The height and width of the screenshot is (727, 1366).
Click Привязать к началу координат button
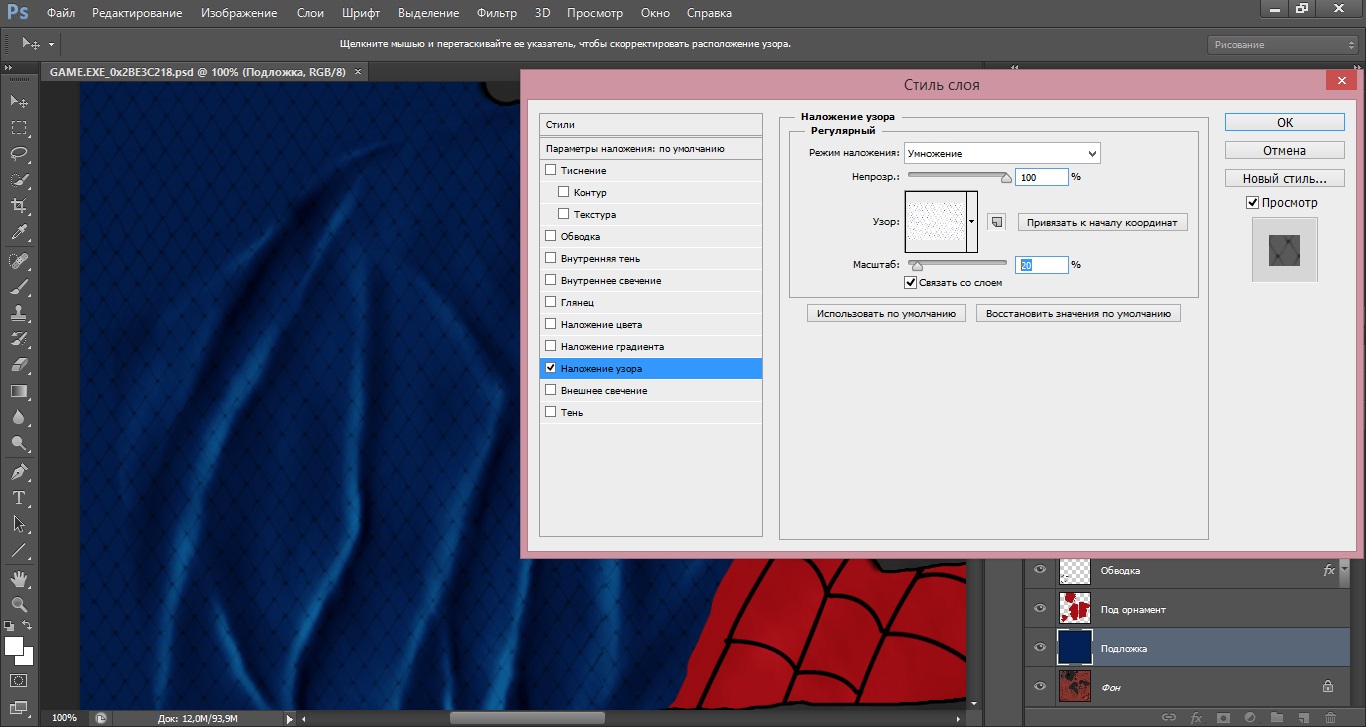[x=1103, y=222]
